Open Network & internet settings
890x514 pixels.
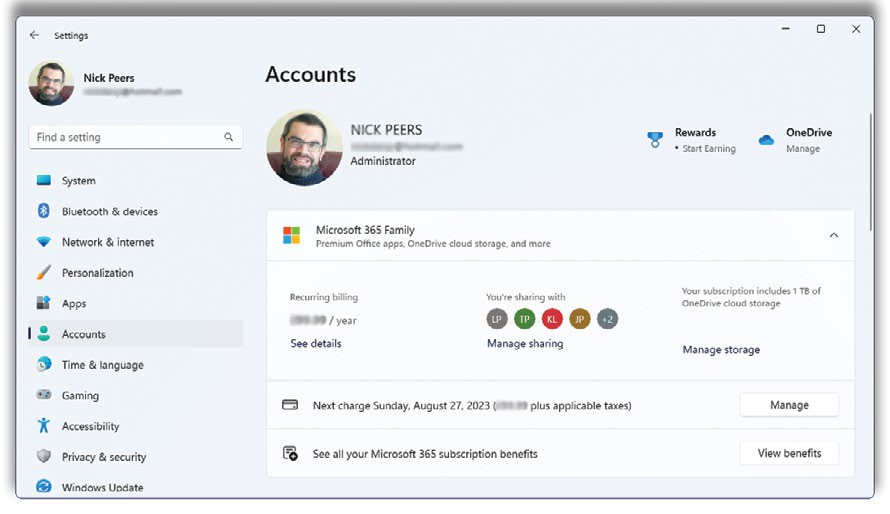coord(136,242)
